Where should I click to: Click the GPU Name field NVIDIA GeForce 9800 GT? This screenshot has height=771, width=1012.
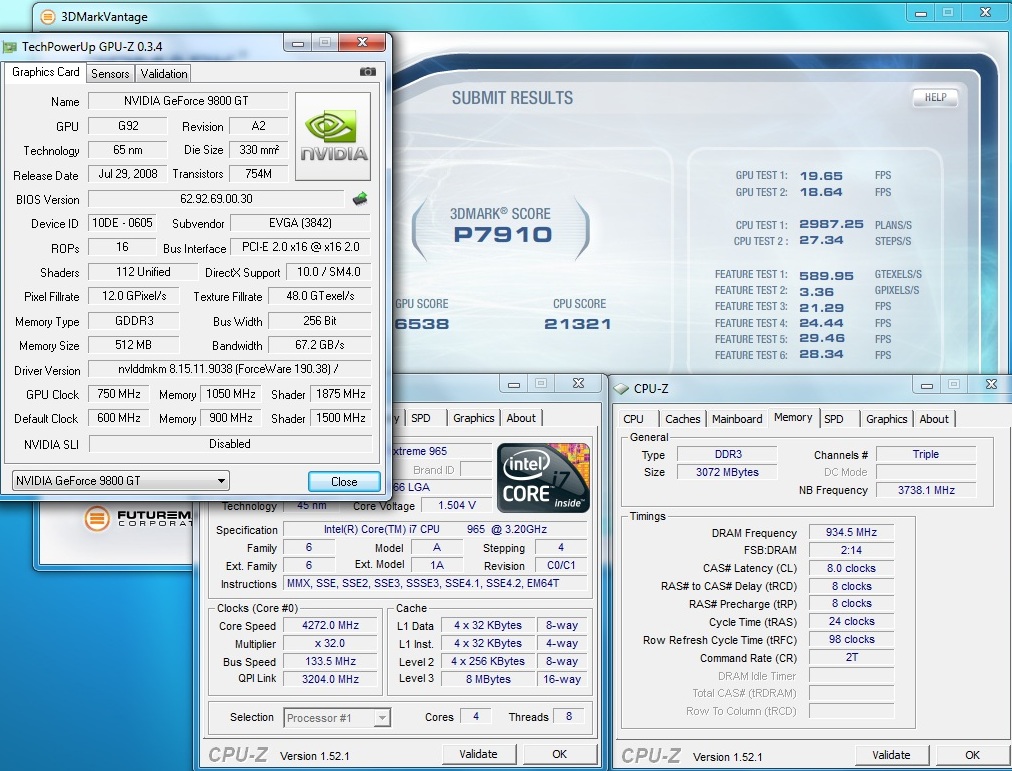(188, 101)
